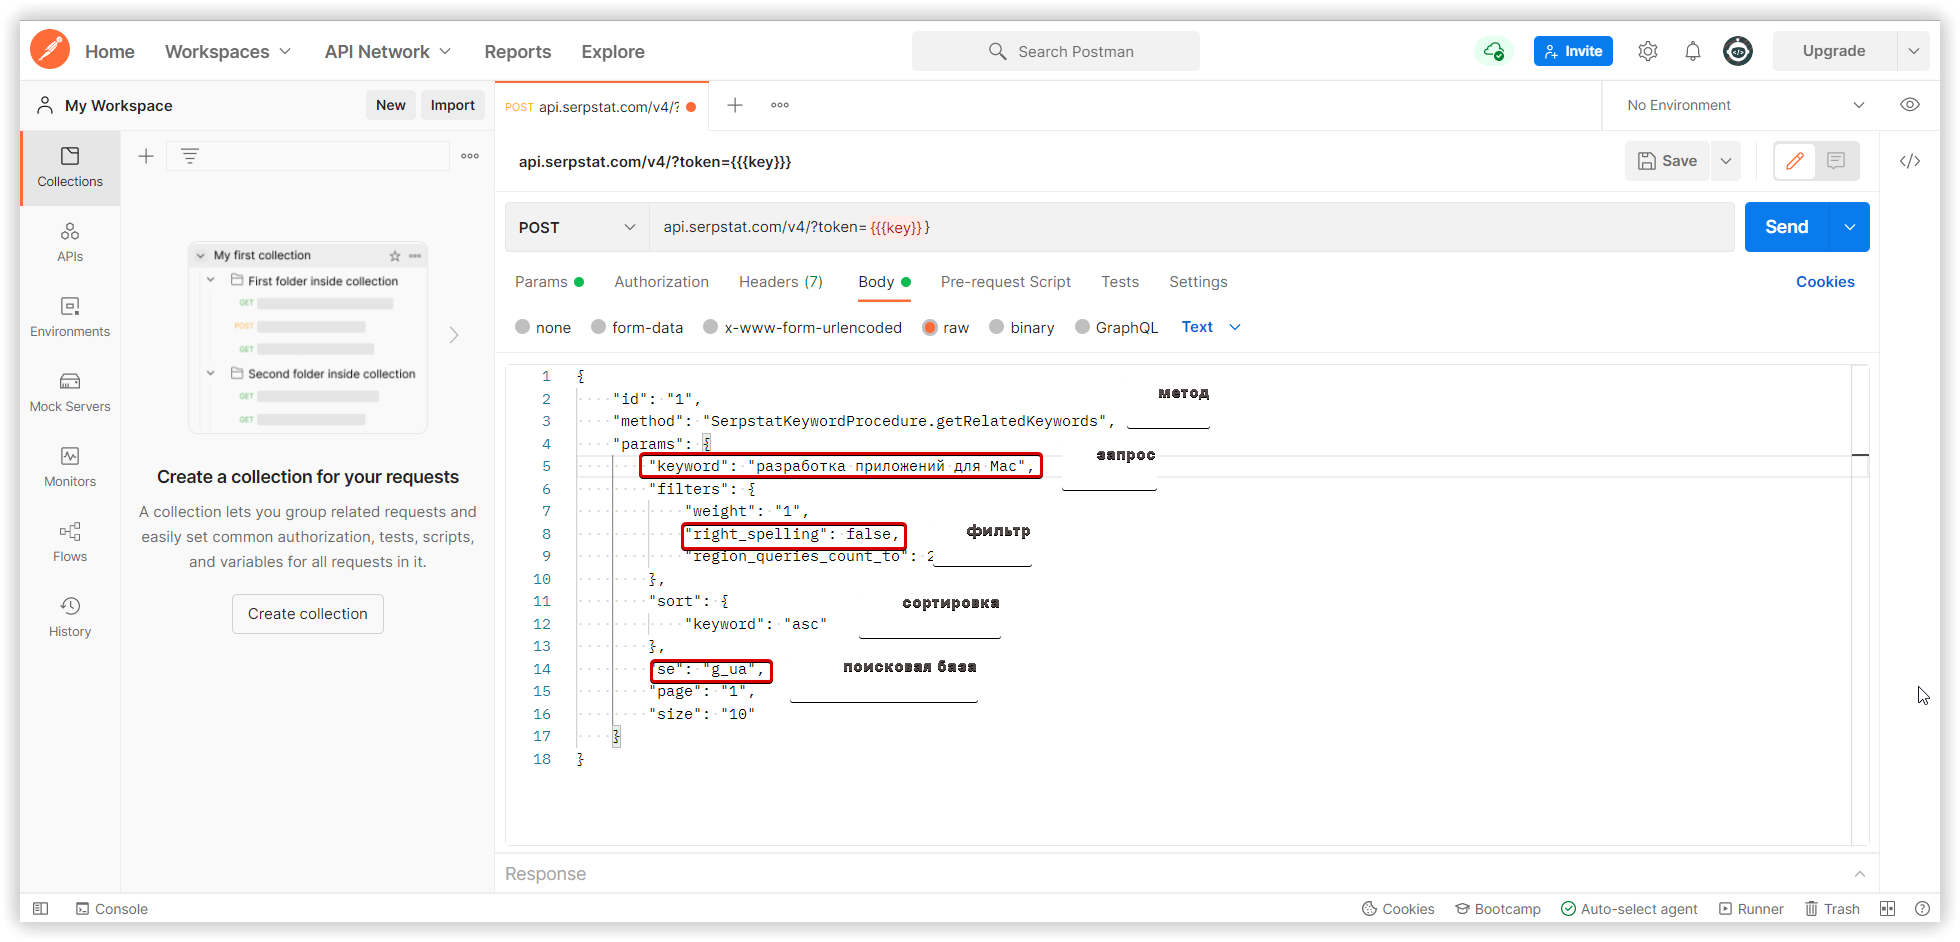The width and height of the screenshot is (1960, 942).
Task: Click the New button
Action: pos(391,105)
